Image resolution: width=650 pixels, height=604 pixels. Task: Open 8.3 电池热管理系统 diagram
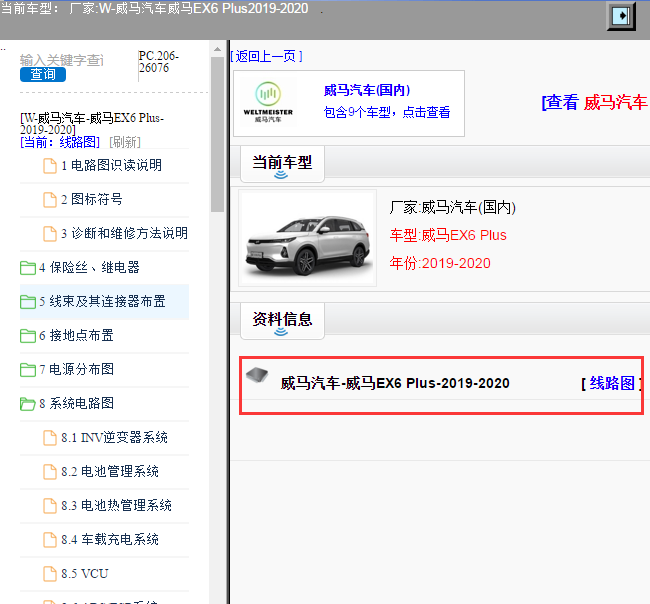[x=116, y=506]
